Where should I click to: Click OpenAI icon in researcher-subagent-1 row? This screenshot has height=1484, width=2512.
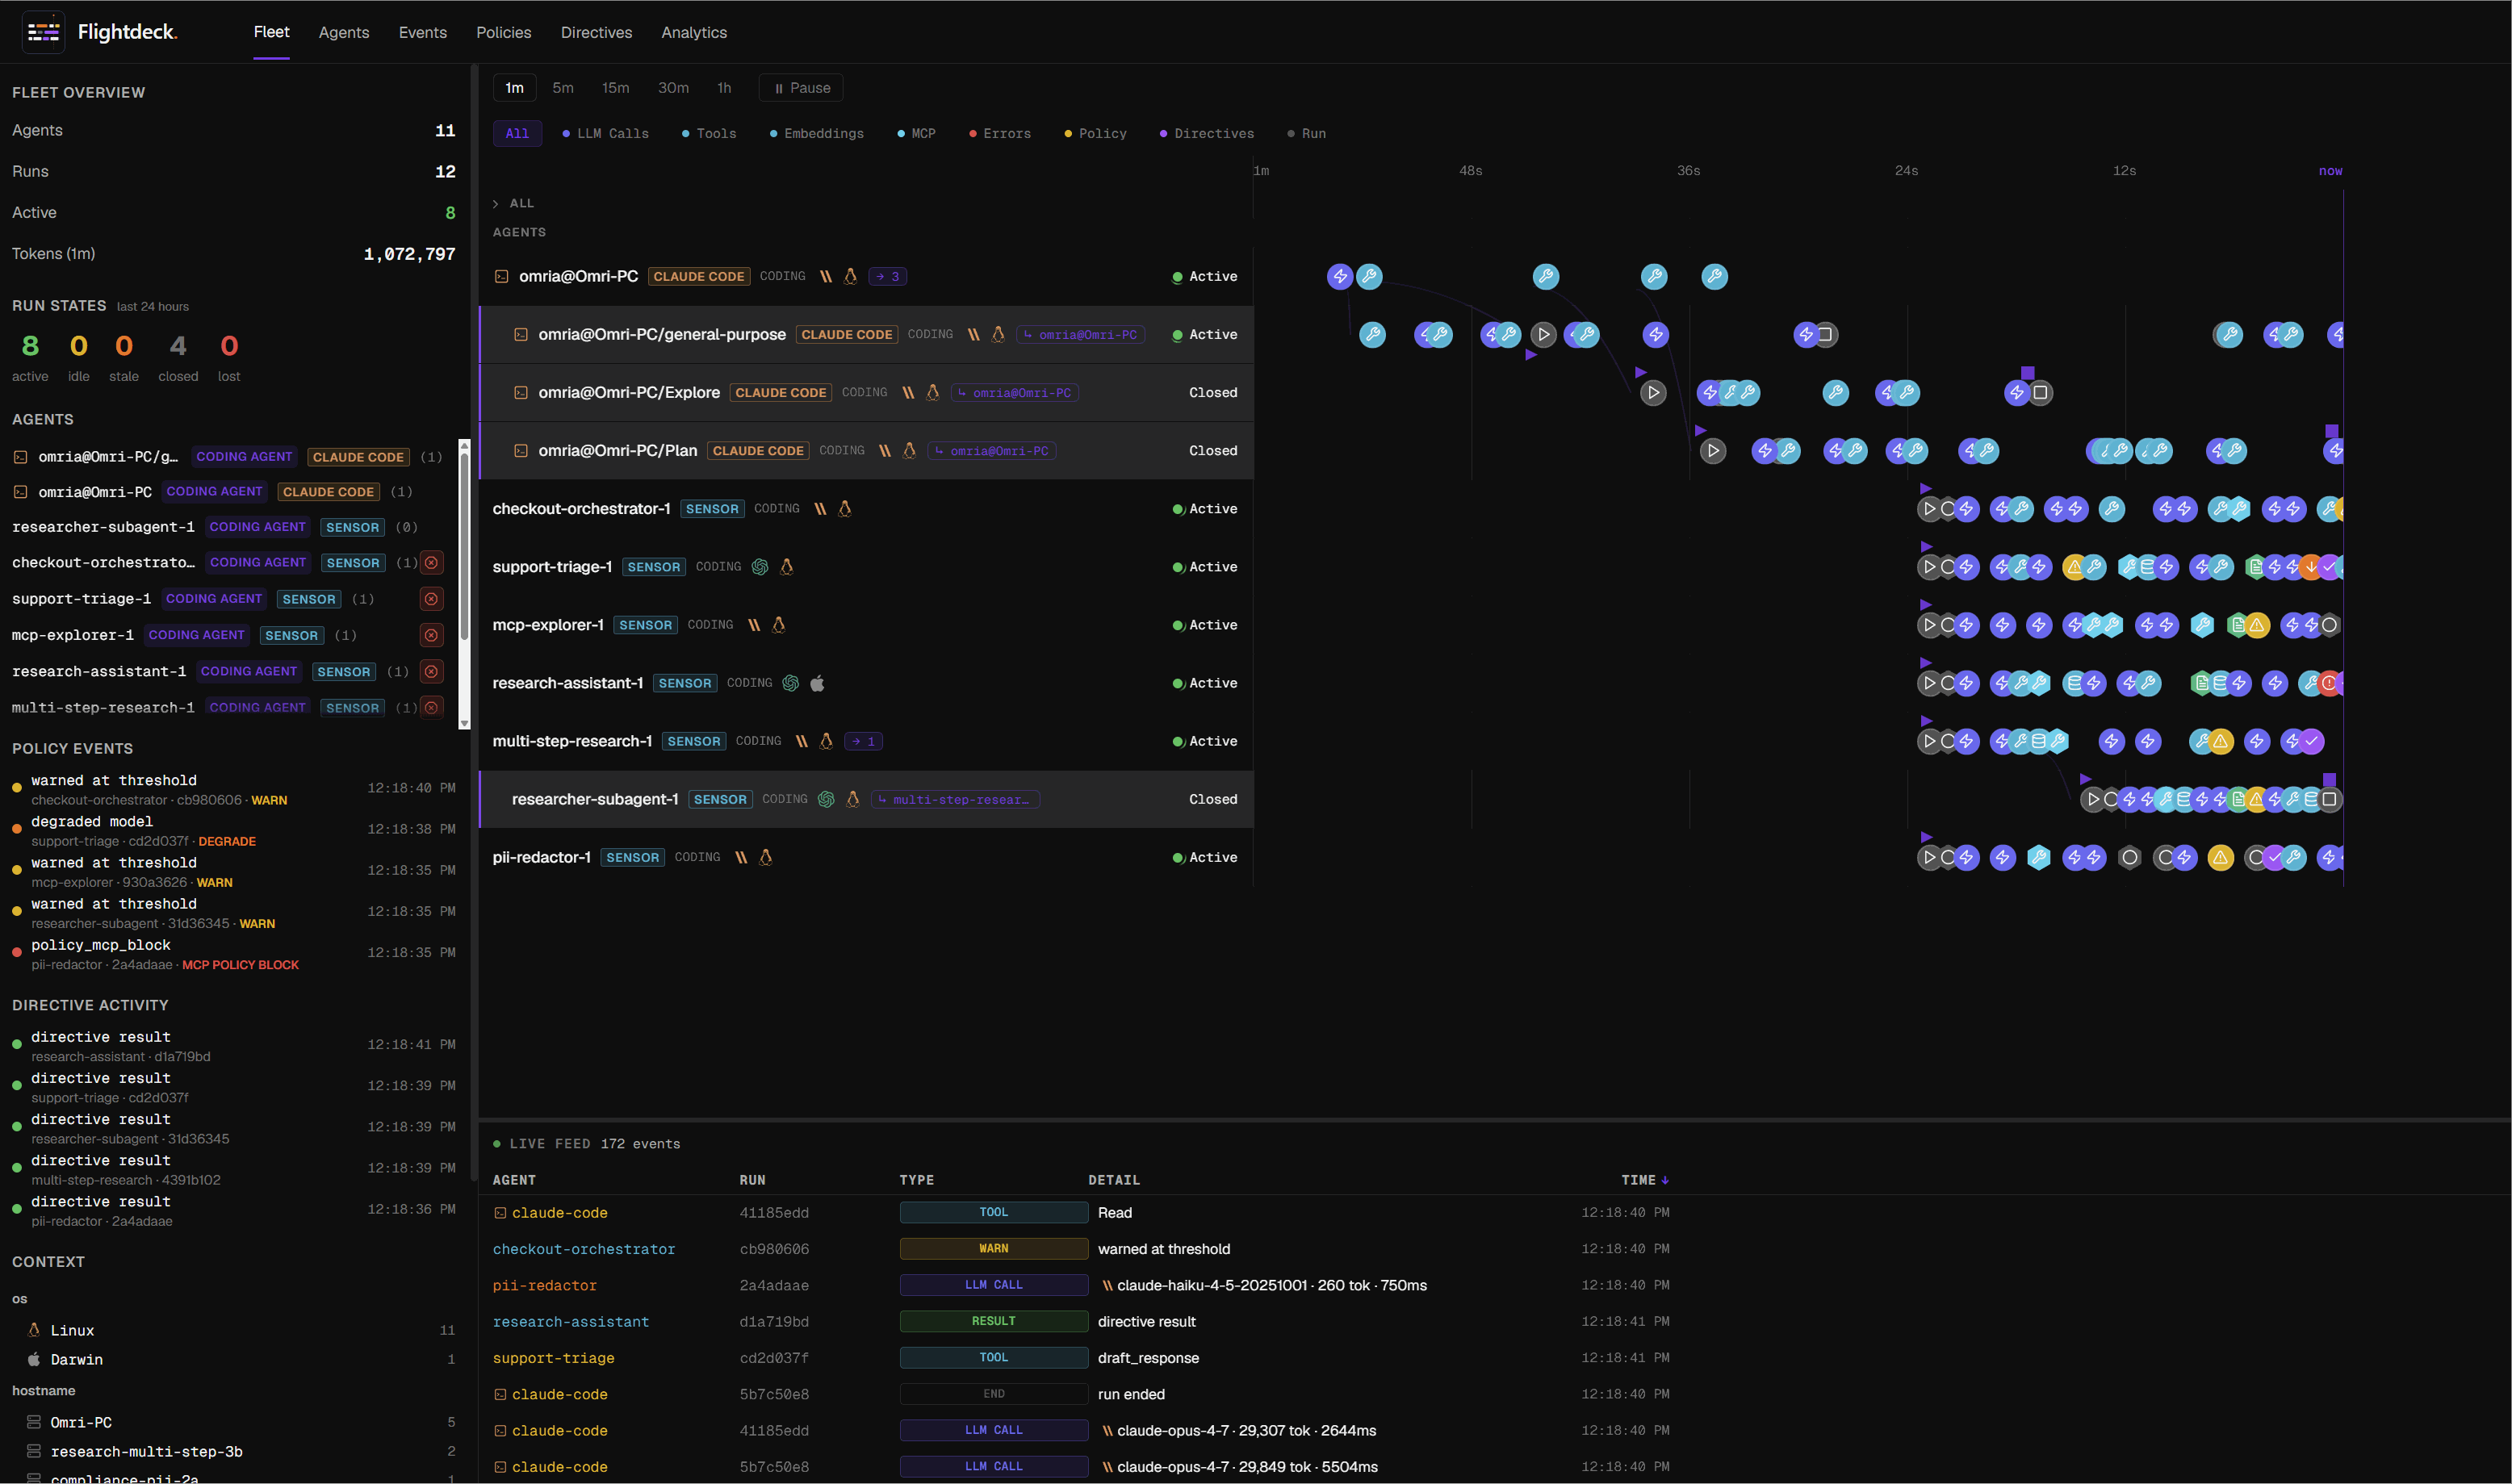point(826,799)
